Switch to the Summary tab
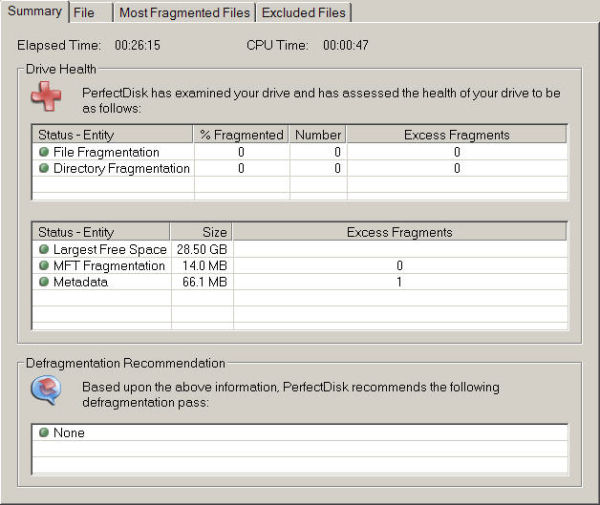The height and width of the screenshot is (505, 600). [x=35, y=11]
